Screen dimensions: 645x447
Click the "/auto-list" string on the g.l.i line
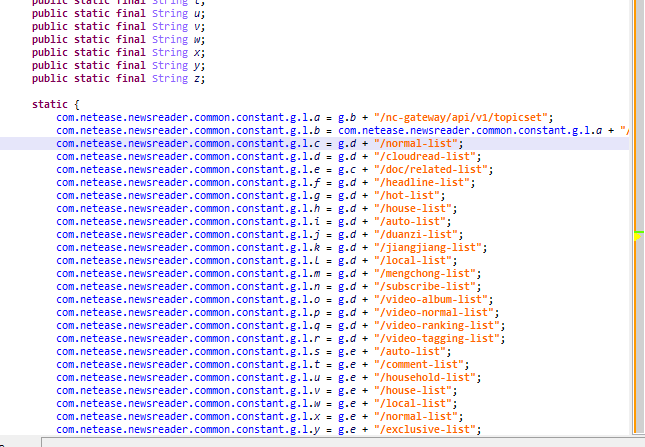click(410, 222)
